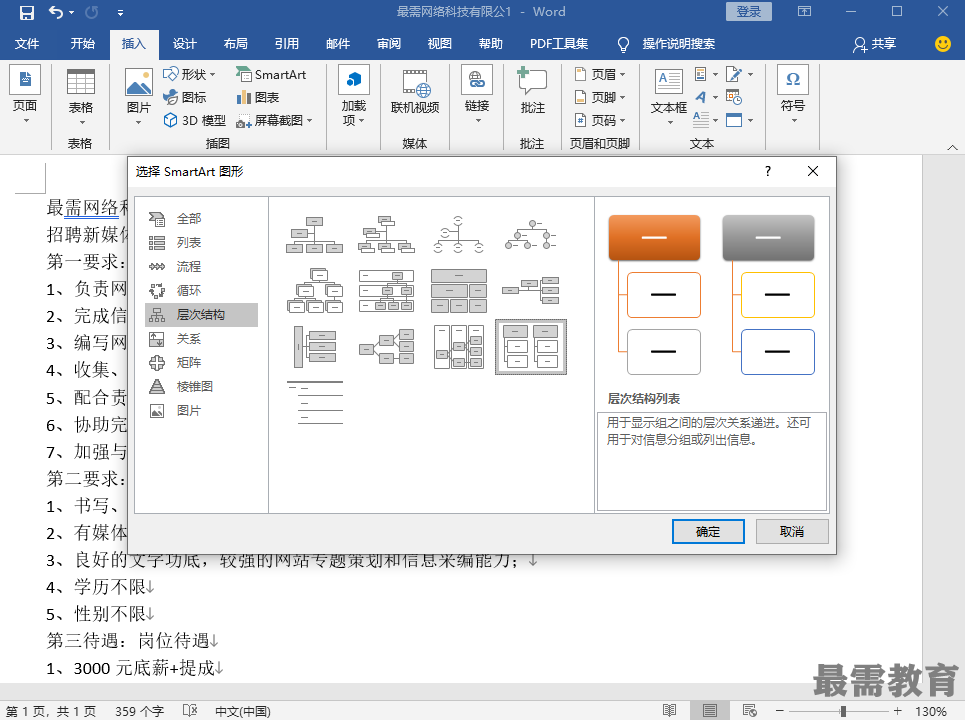The image size is (965, 720).
Task: Open the 链接 links menu
Action: click(x=477, y=95)
